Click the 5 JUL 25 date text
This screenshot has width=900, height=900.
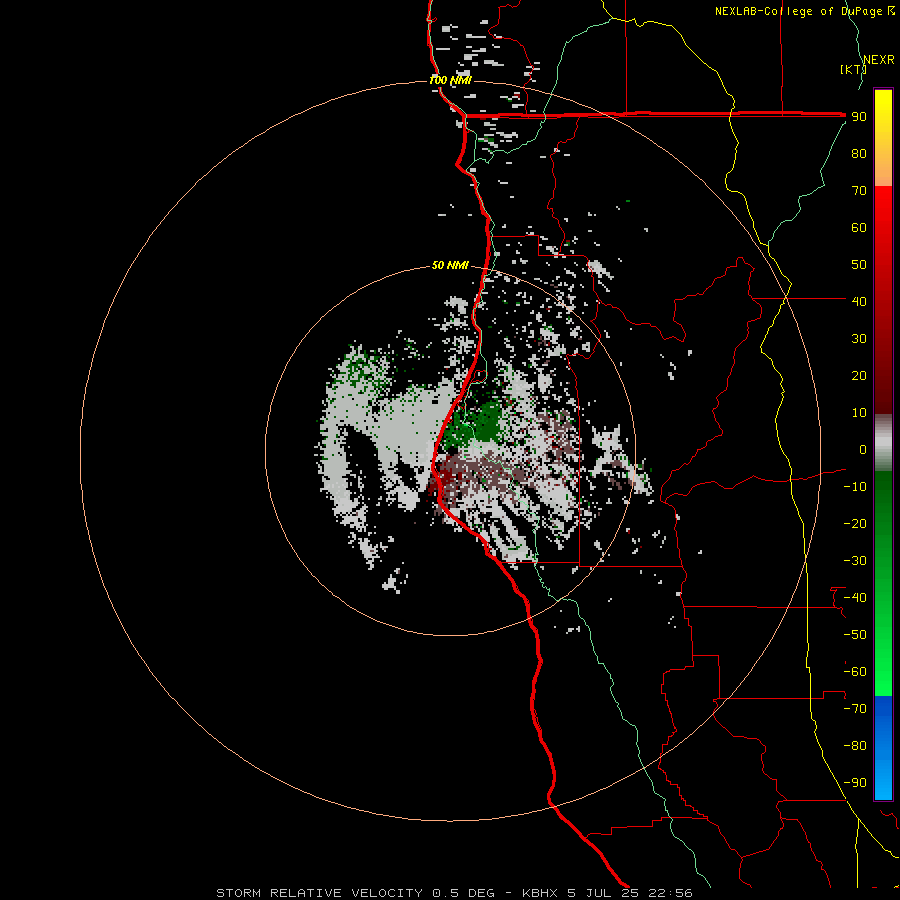pos(603,893)
